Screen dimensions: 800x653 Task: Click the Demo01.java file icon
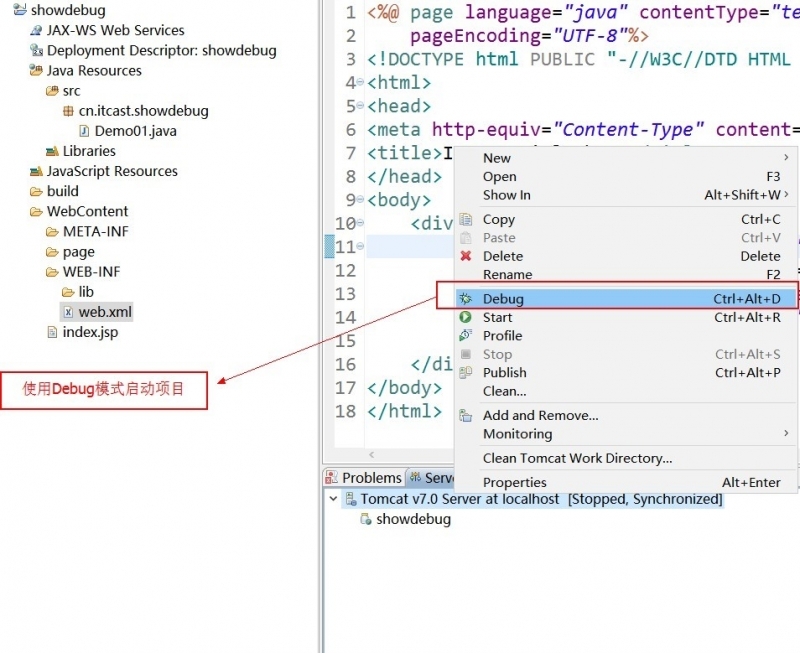click(84, 131)
